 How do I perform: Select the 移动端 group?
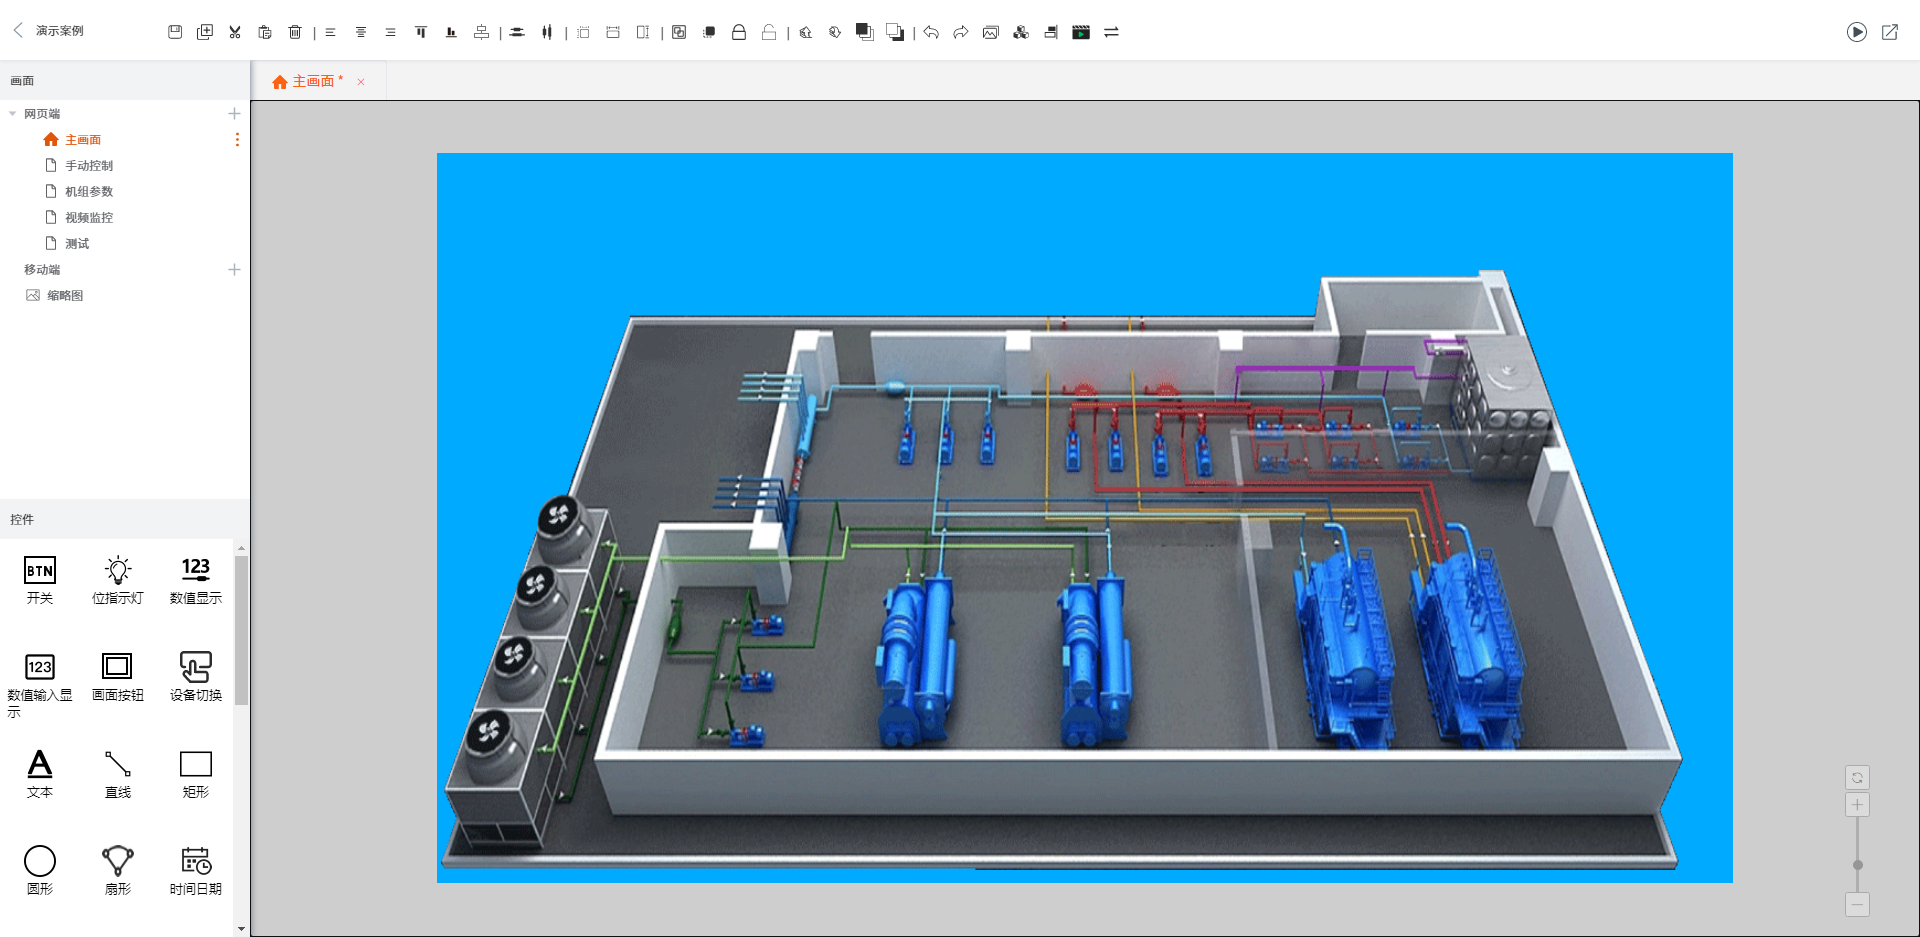point(42,270)
